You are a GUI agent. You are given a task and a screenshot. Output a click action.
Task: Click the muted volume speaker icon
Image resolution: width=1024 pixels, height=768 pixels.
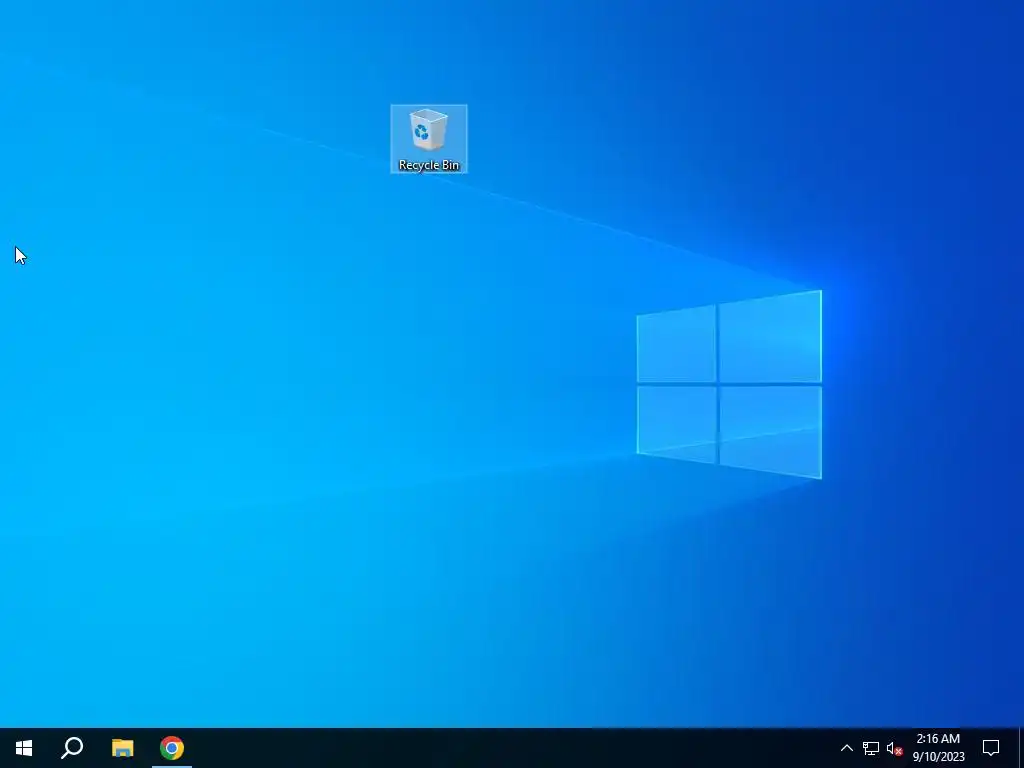pos(894,748)
